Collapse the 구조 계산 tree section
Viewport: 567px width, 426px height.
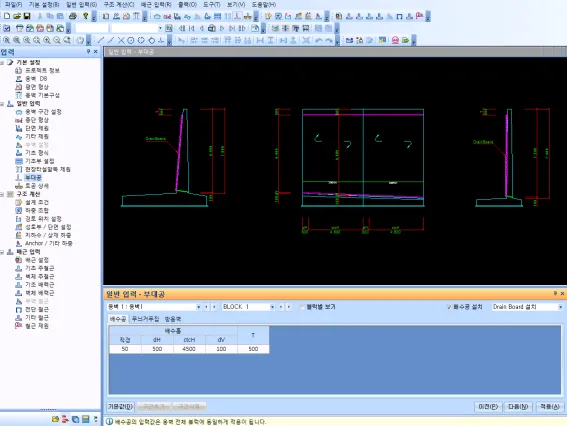pyautogui.click(x=2, y=194)
